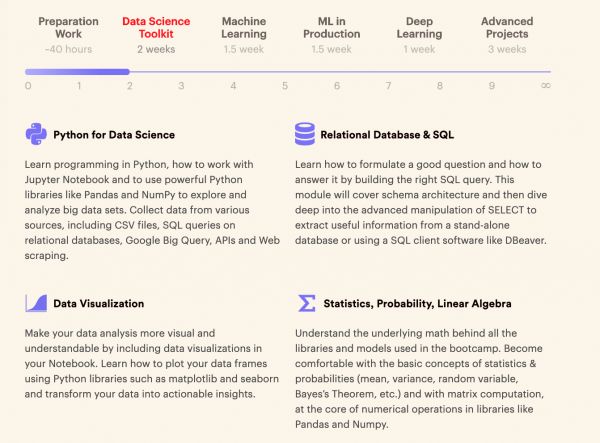This screenshot has height=443, width=600.
Task: Click the Python logo icon
Action: pos(36,134)
